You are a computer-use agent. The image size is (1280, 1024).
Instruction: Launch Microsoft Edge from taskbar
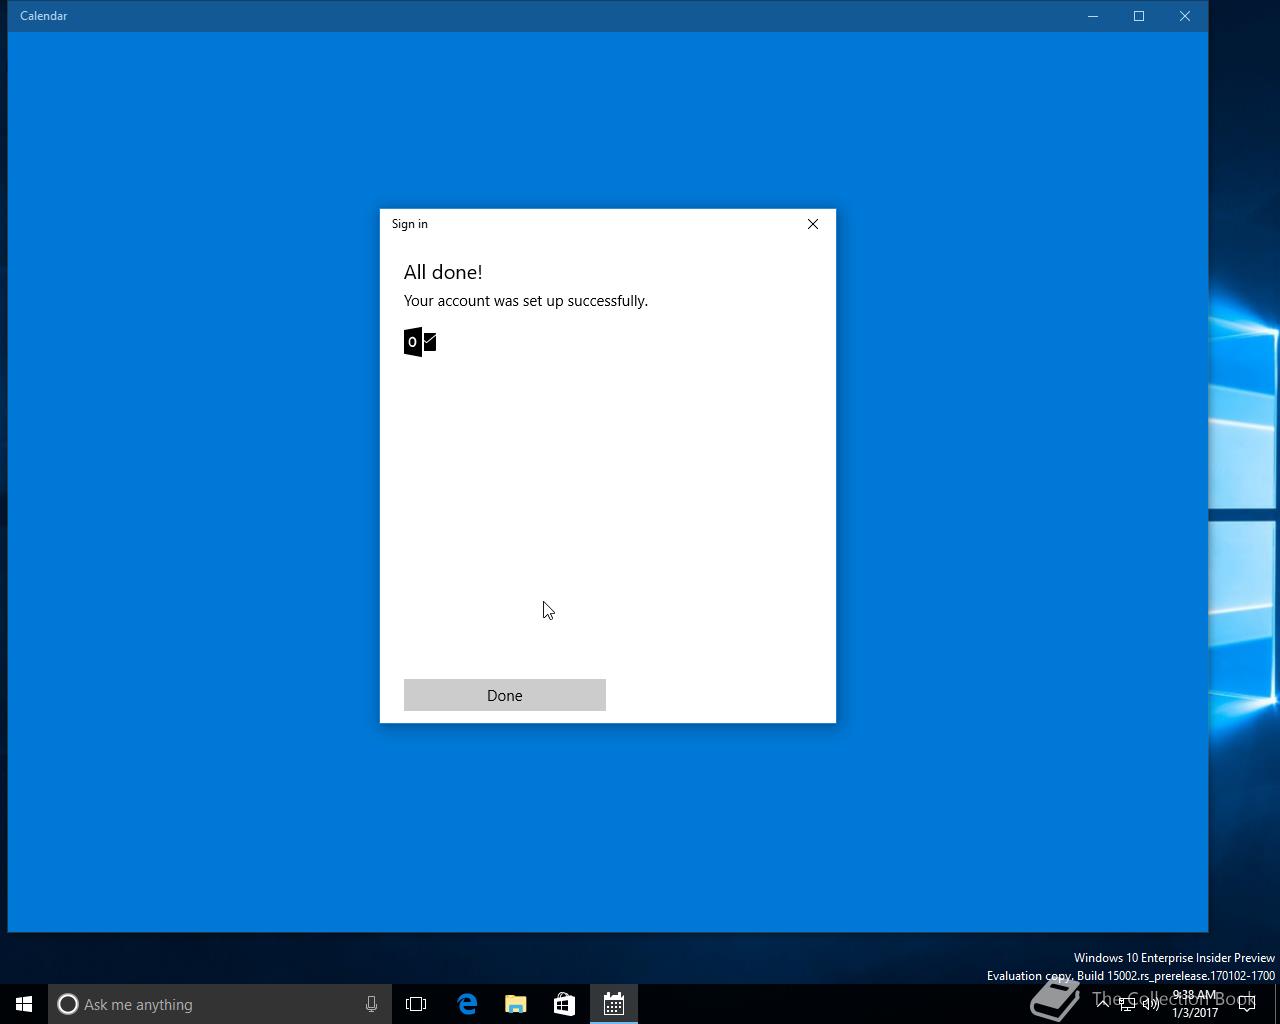tap(467, 1004)
